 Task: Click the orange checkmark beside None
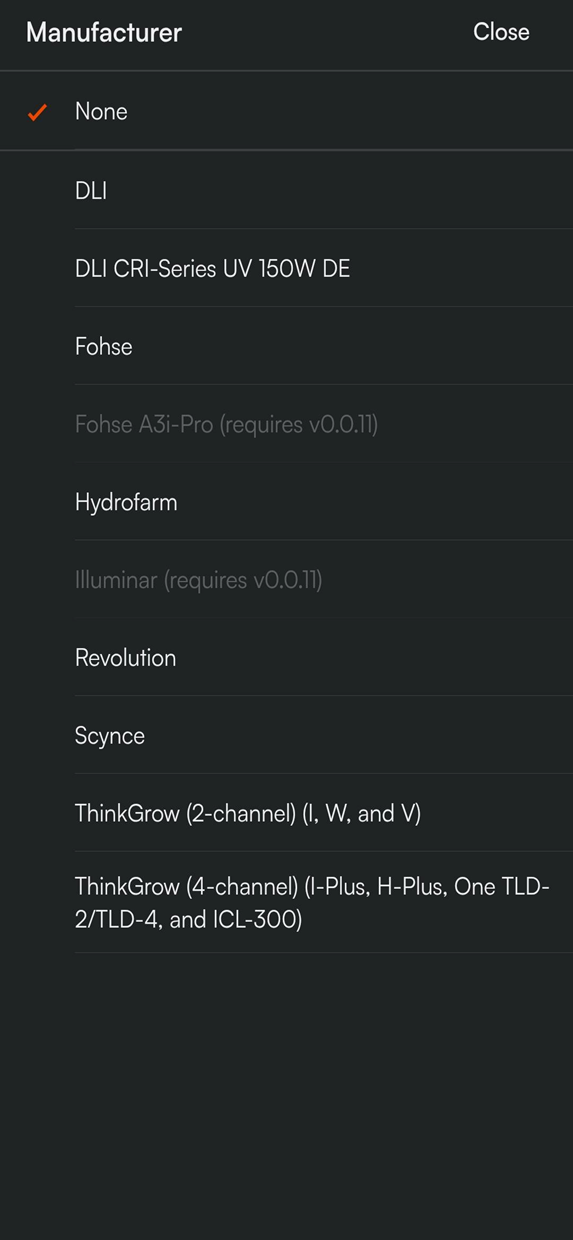[37, 113]
